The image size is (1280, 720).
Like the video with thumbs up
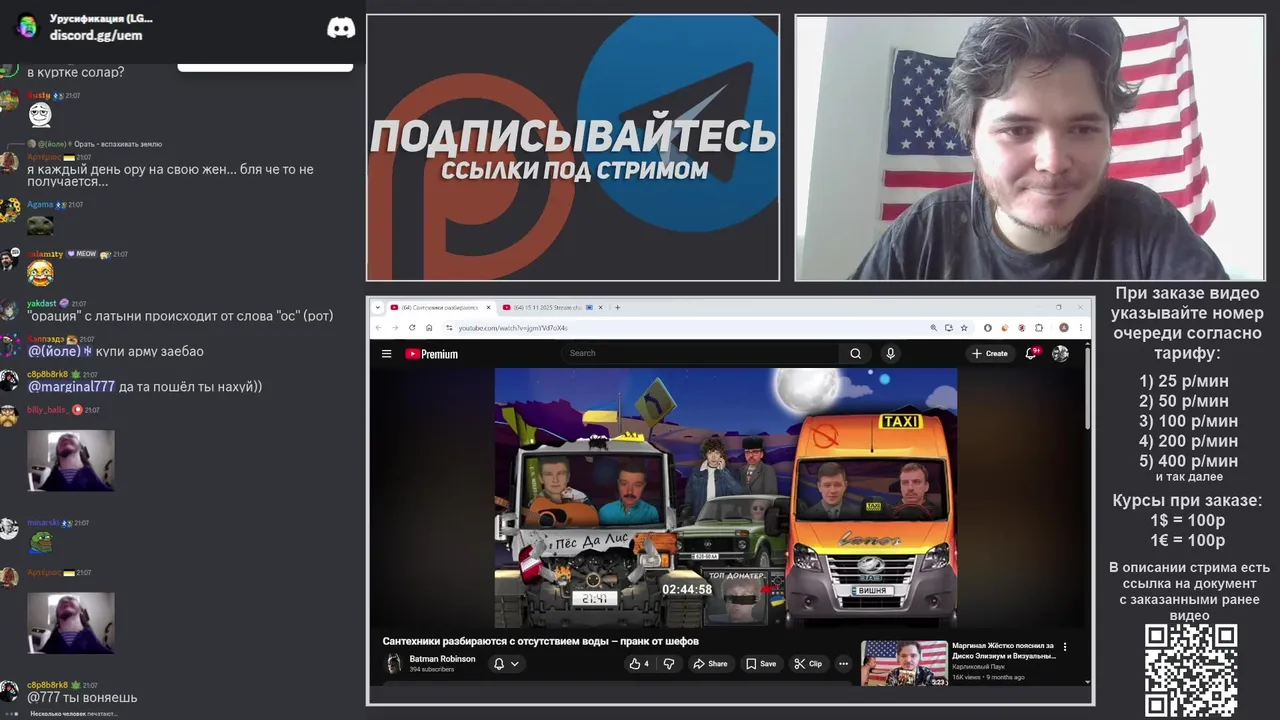(x=639, y=663)
